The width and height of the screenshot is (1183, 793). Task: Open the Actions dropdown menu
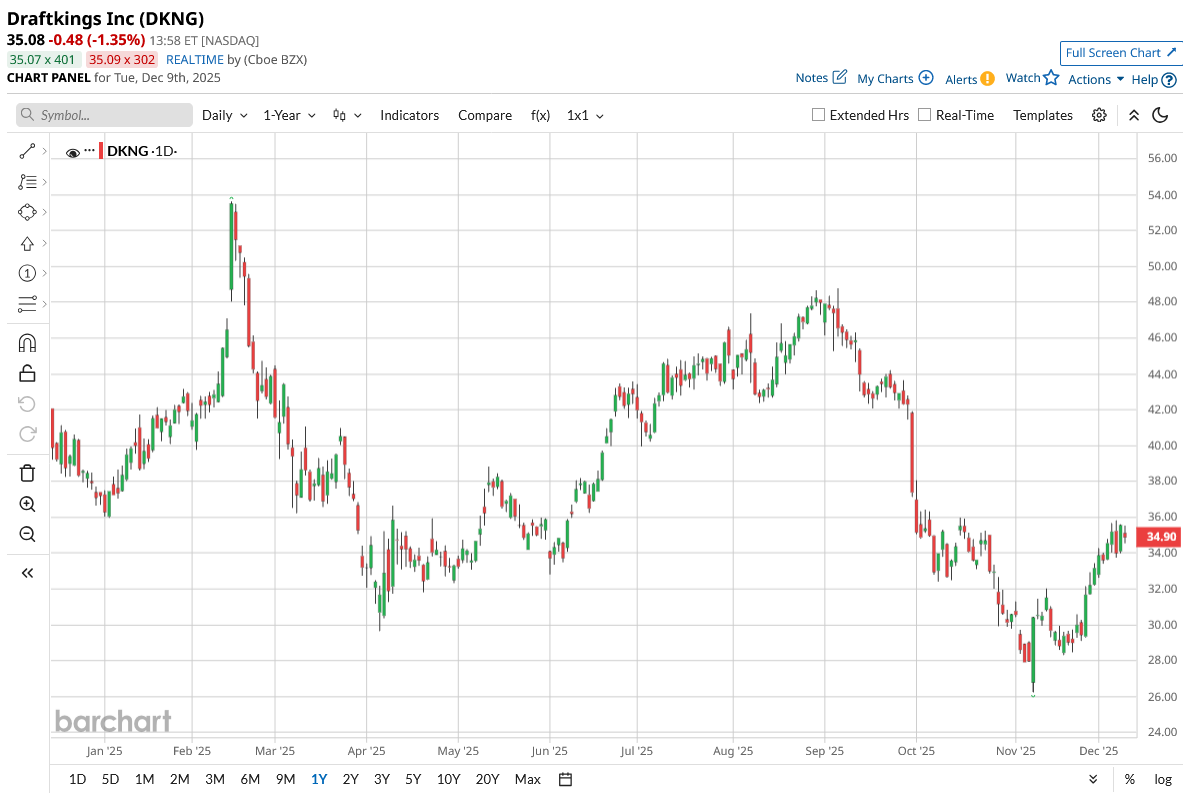point(1096,79)
